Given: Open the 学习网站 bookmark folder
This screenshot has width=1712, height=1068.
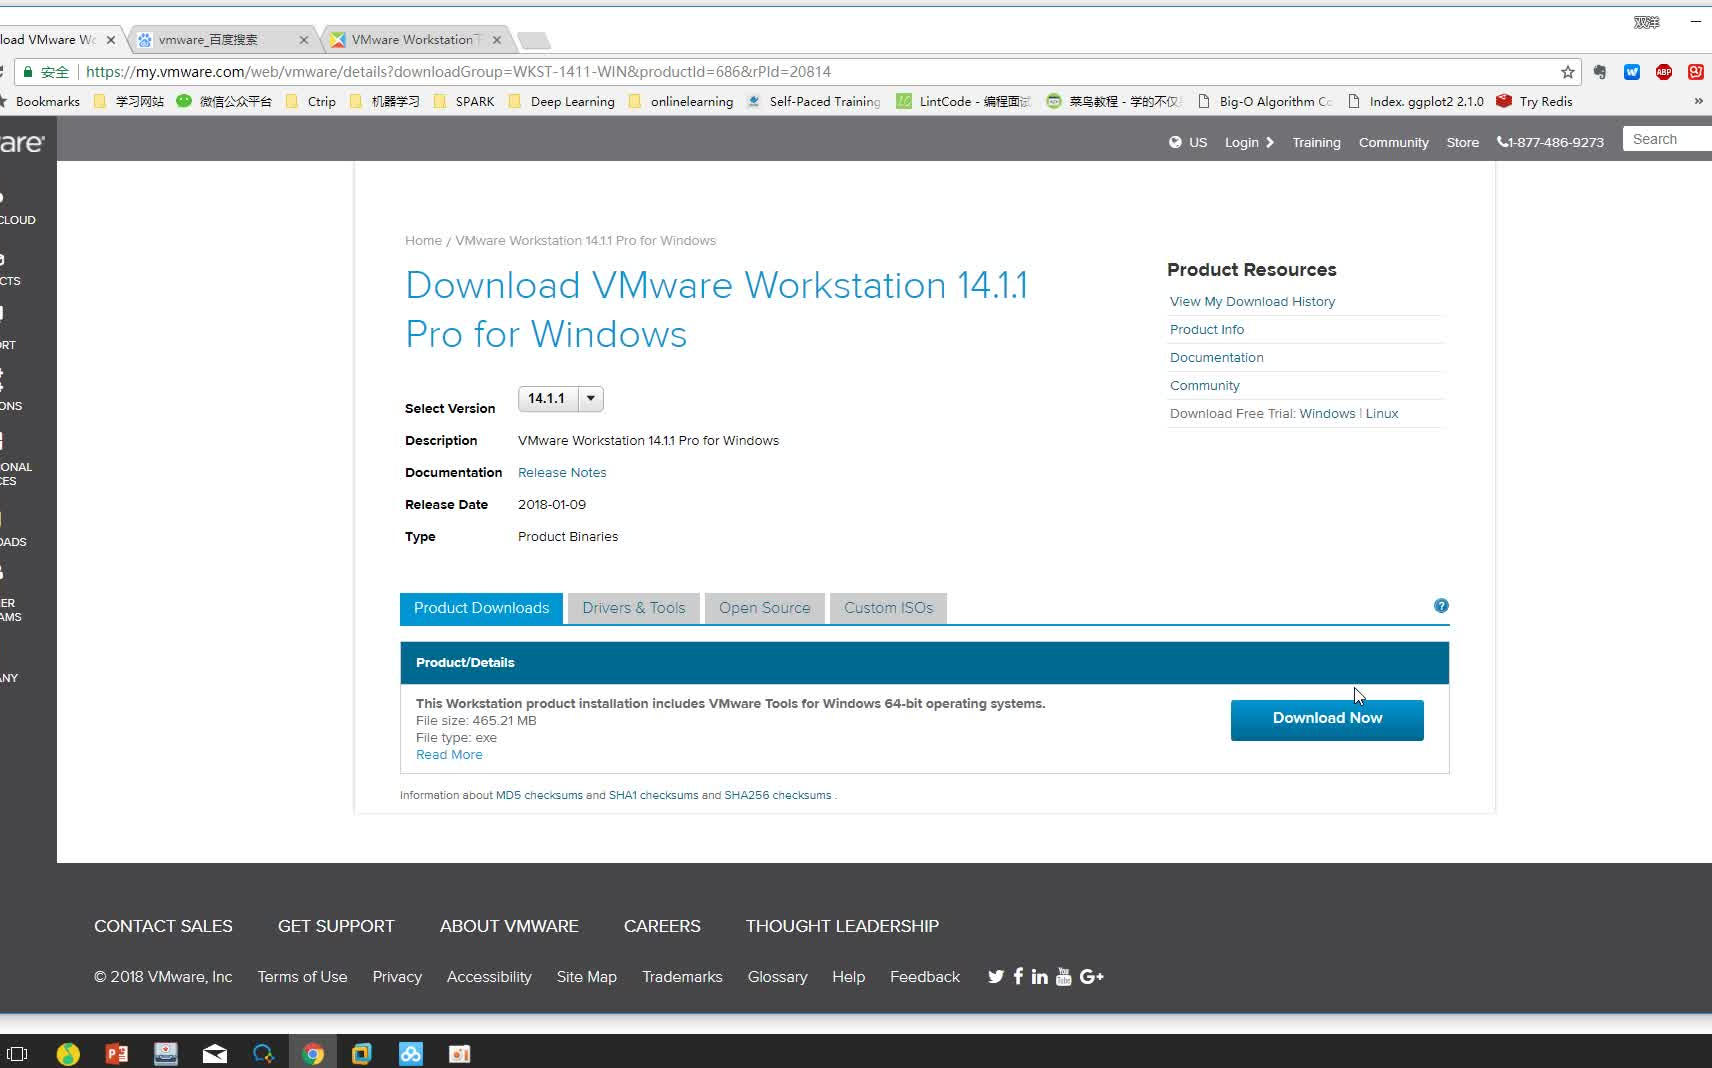Looking at the screenshot, I should click(128, 101).
